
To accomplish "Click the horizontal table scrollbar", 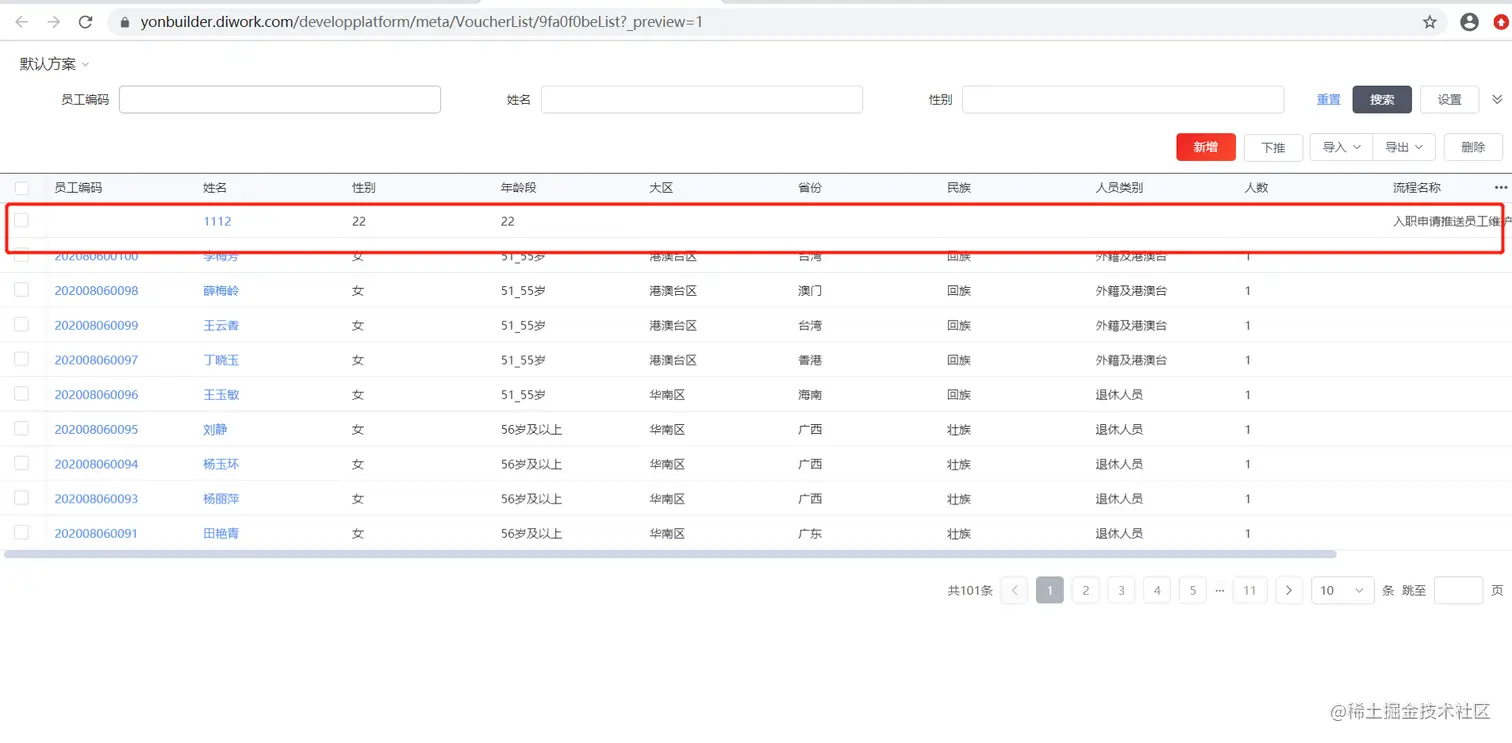I will [x=670, y=553].
